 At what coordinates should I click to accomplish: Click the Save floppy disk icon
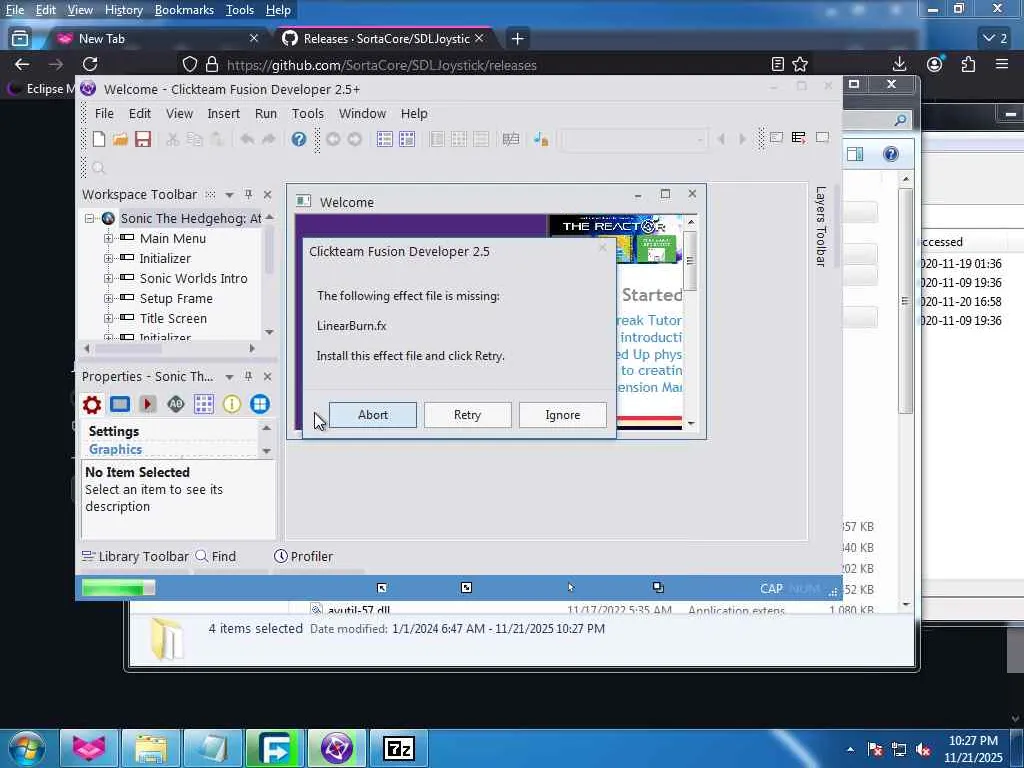click(143, 138)
